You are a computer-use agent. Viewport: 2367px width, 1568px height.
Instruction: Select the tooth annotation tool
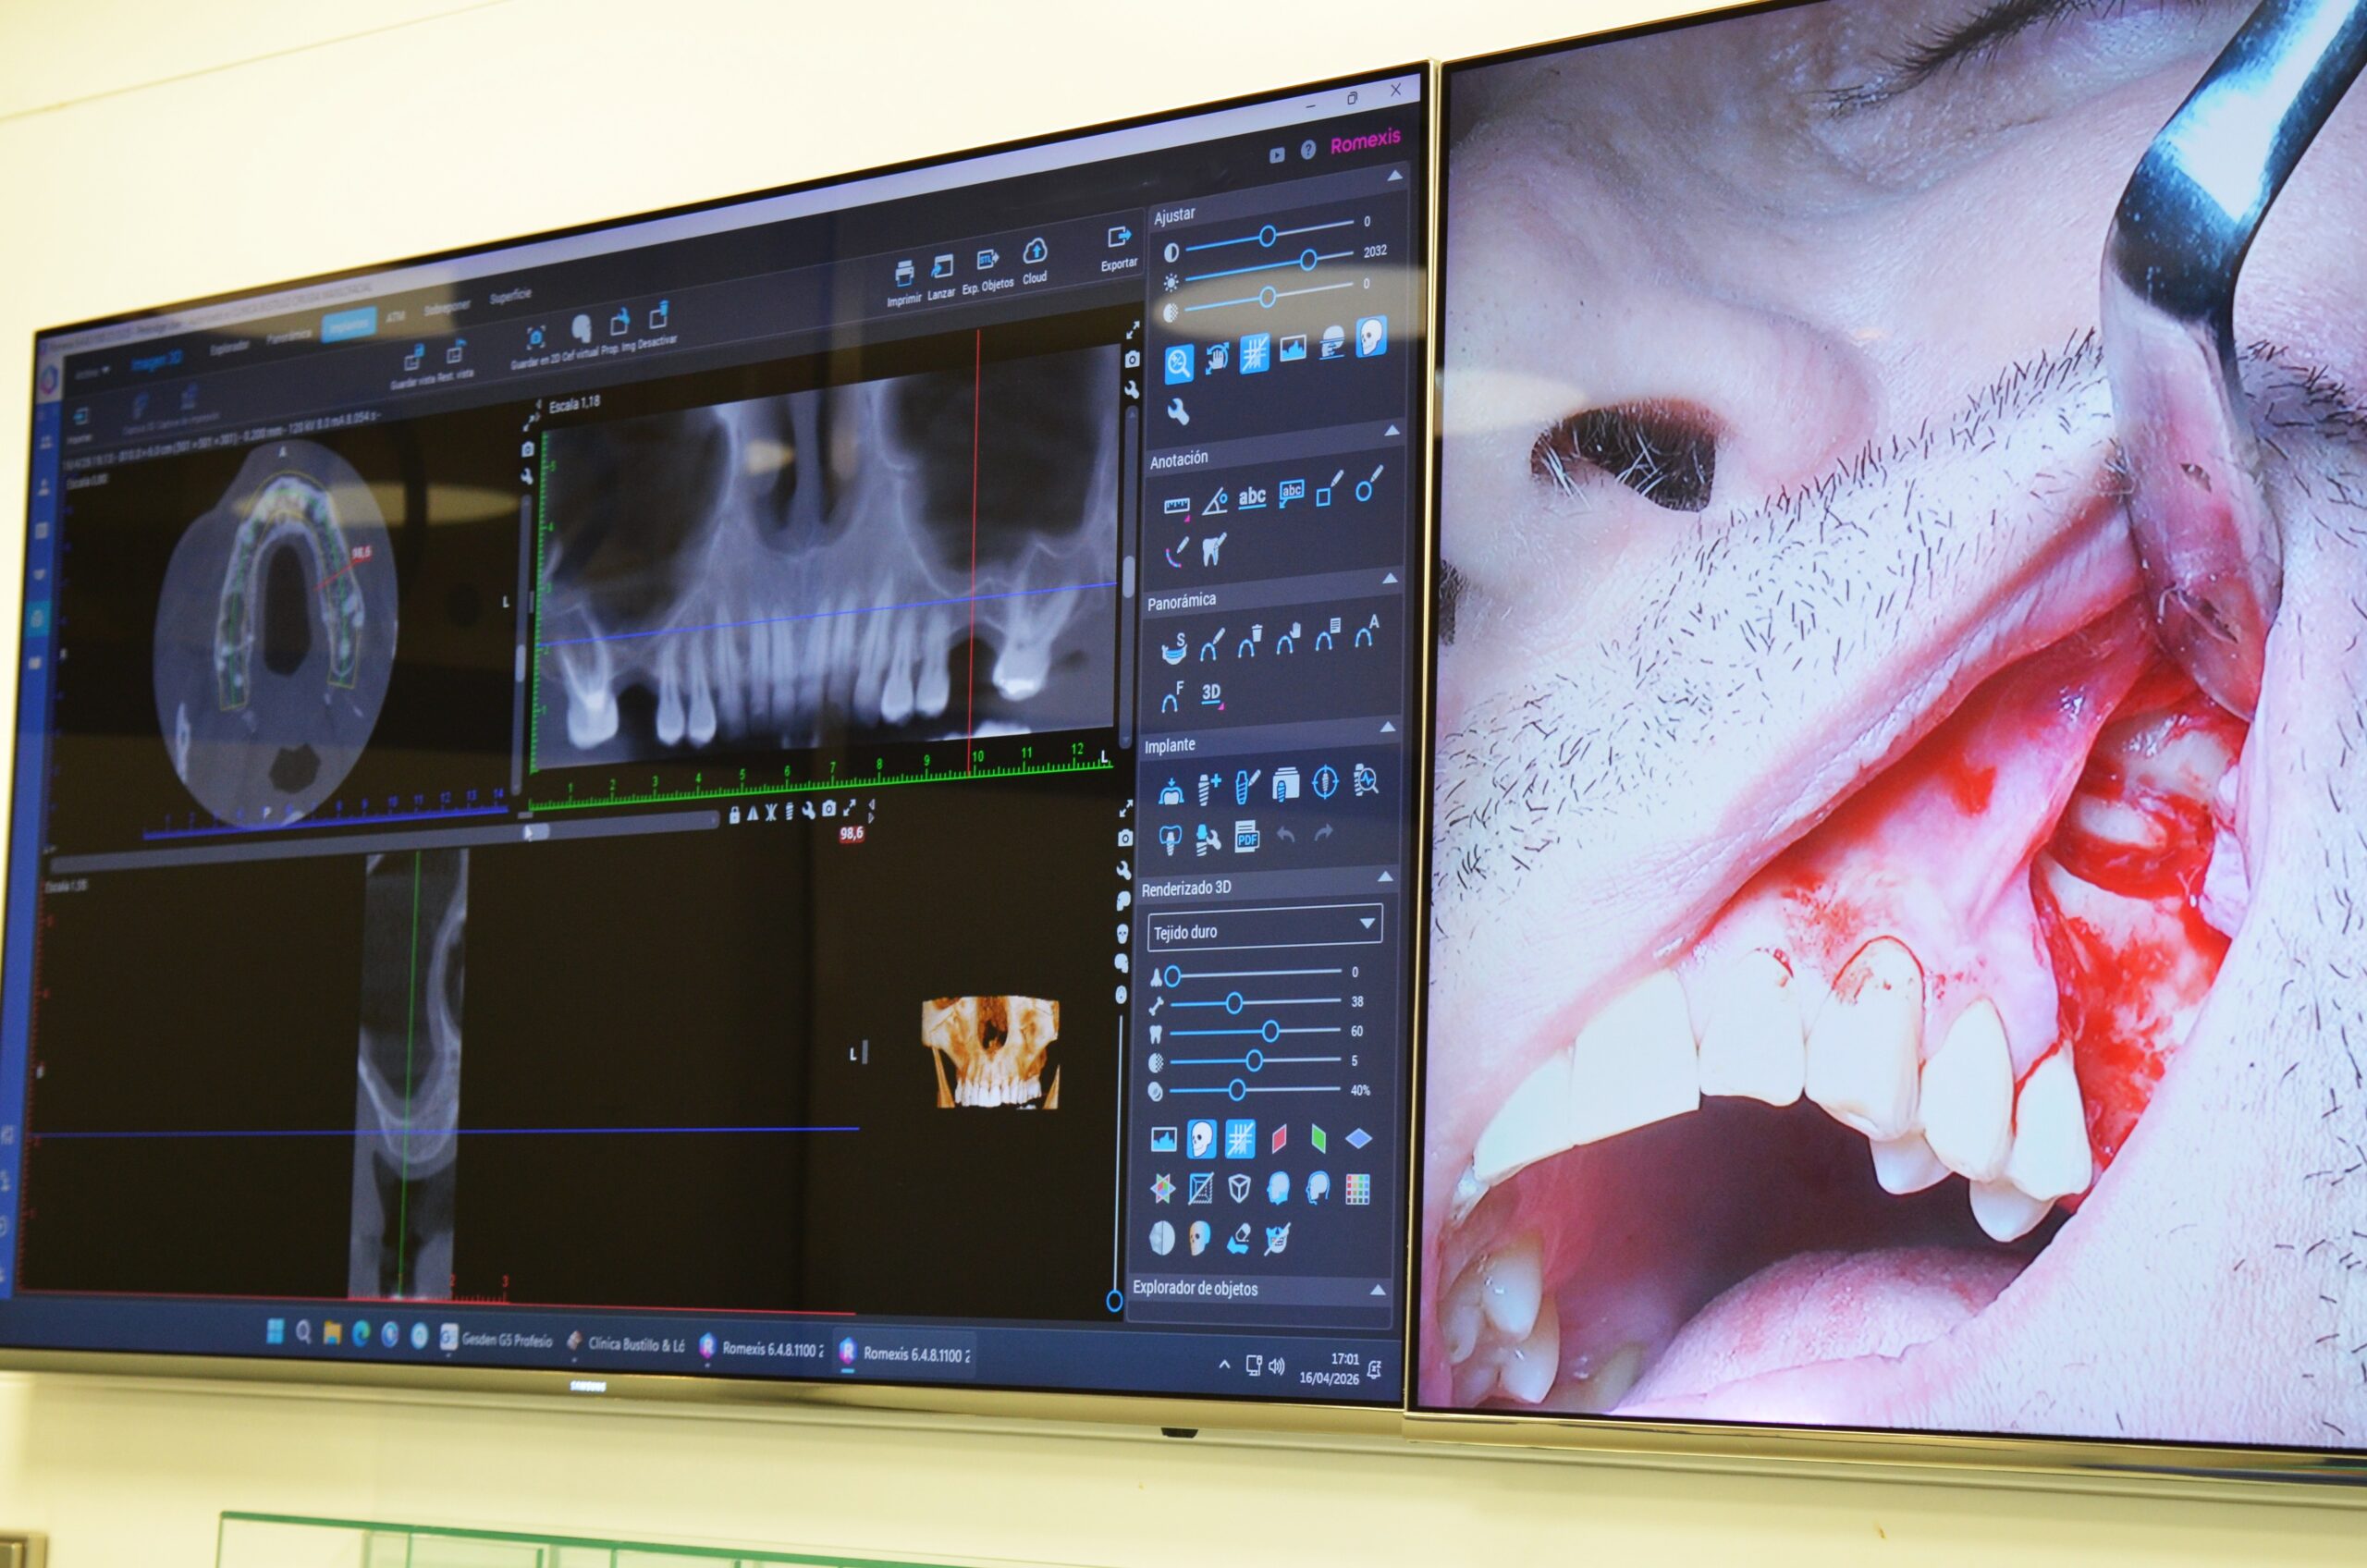click(1213, 549)
